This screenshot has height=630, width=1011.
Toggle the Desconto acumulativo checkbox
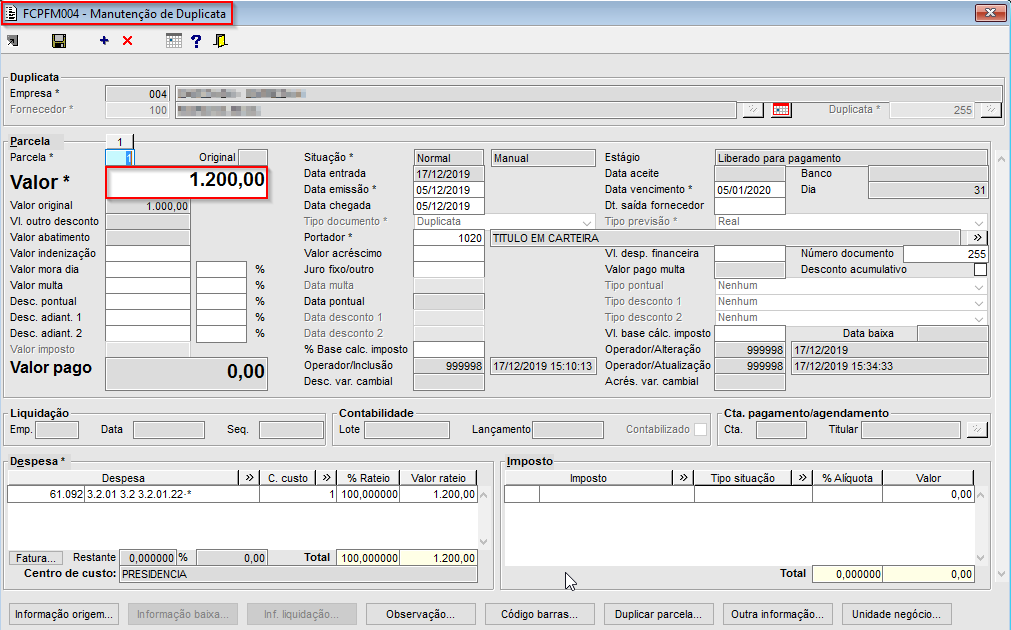point(980,270)
